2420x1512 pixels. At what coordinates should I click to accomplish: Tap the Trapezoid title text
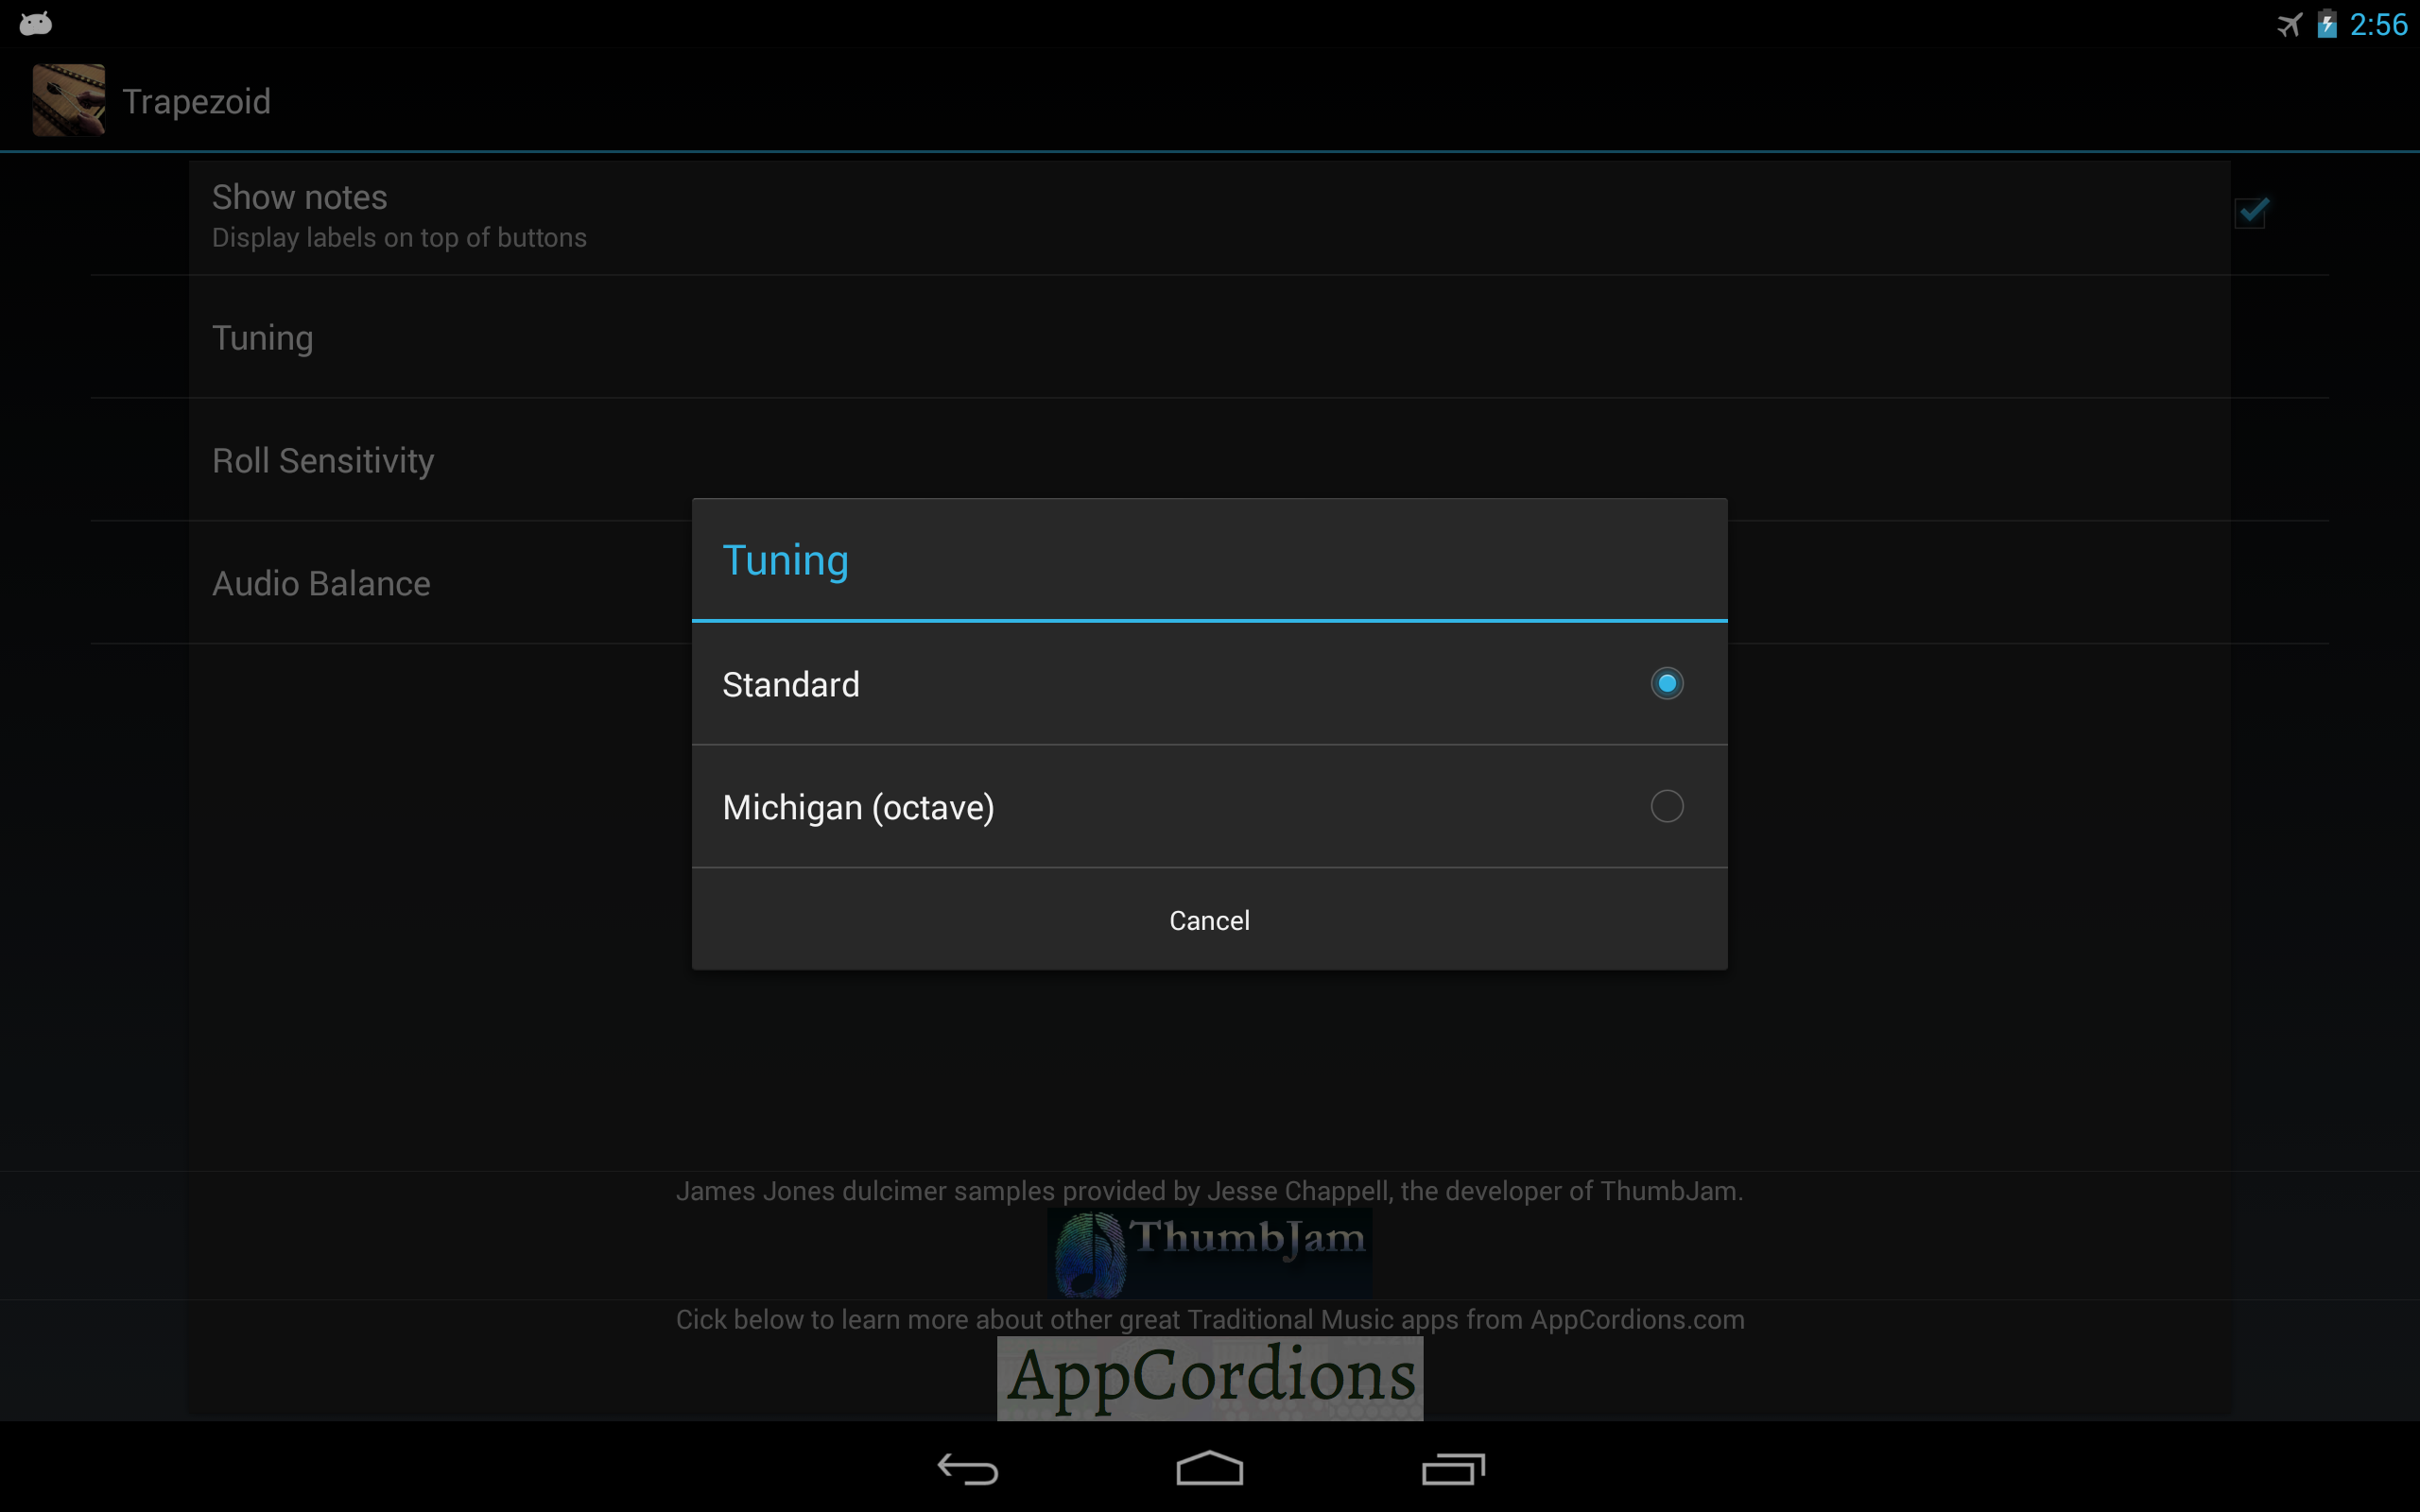(x=196, y=101)
